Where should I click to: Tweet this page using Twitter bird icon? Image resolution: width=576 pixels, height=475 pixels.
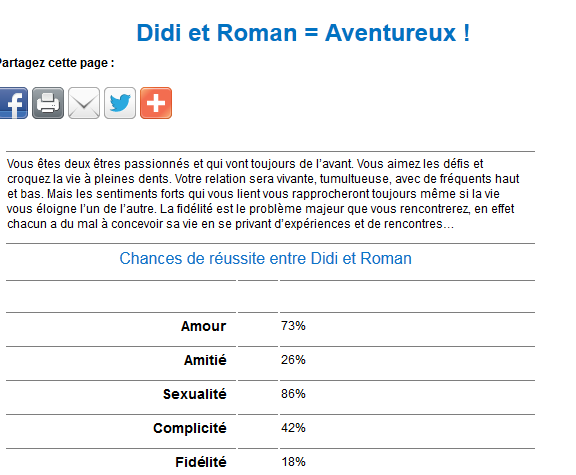[120, 103]
